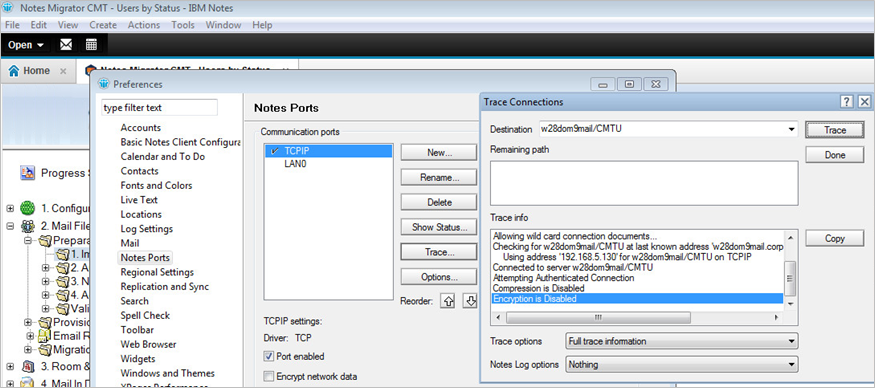Enable Encrypt network data checkbox
The image size is (875, 388).
click(269, 376)
